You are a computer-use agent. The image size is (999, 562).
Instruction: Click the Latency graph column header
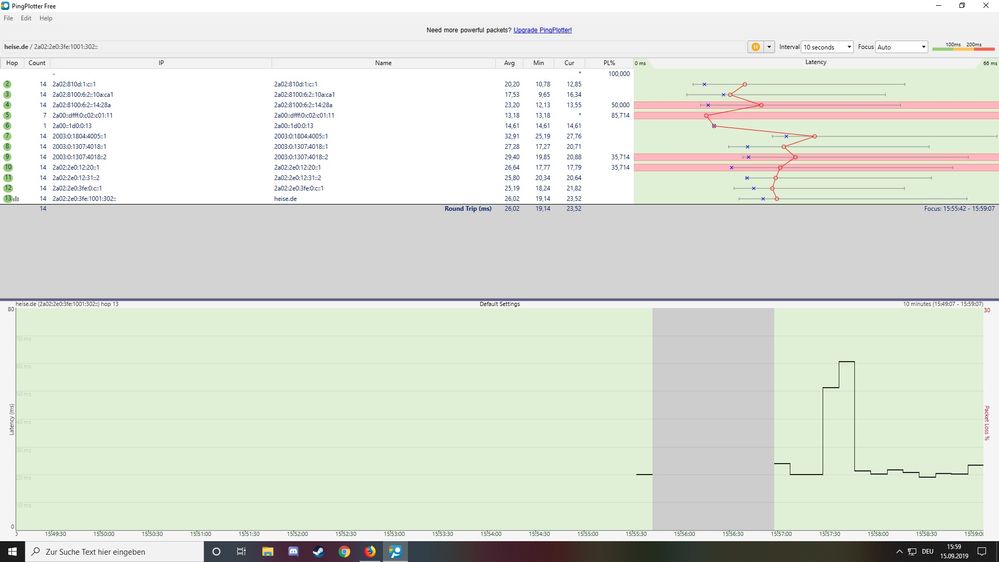[816, 62]
